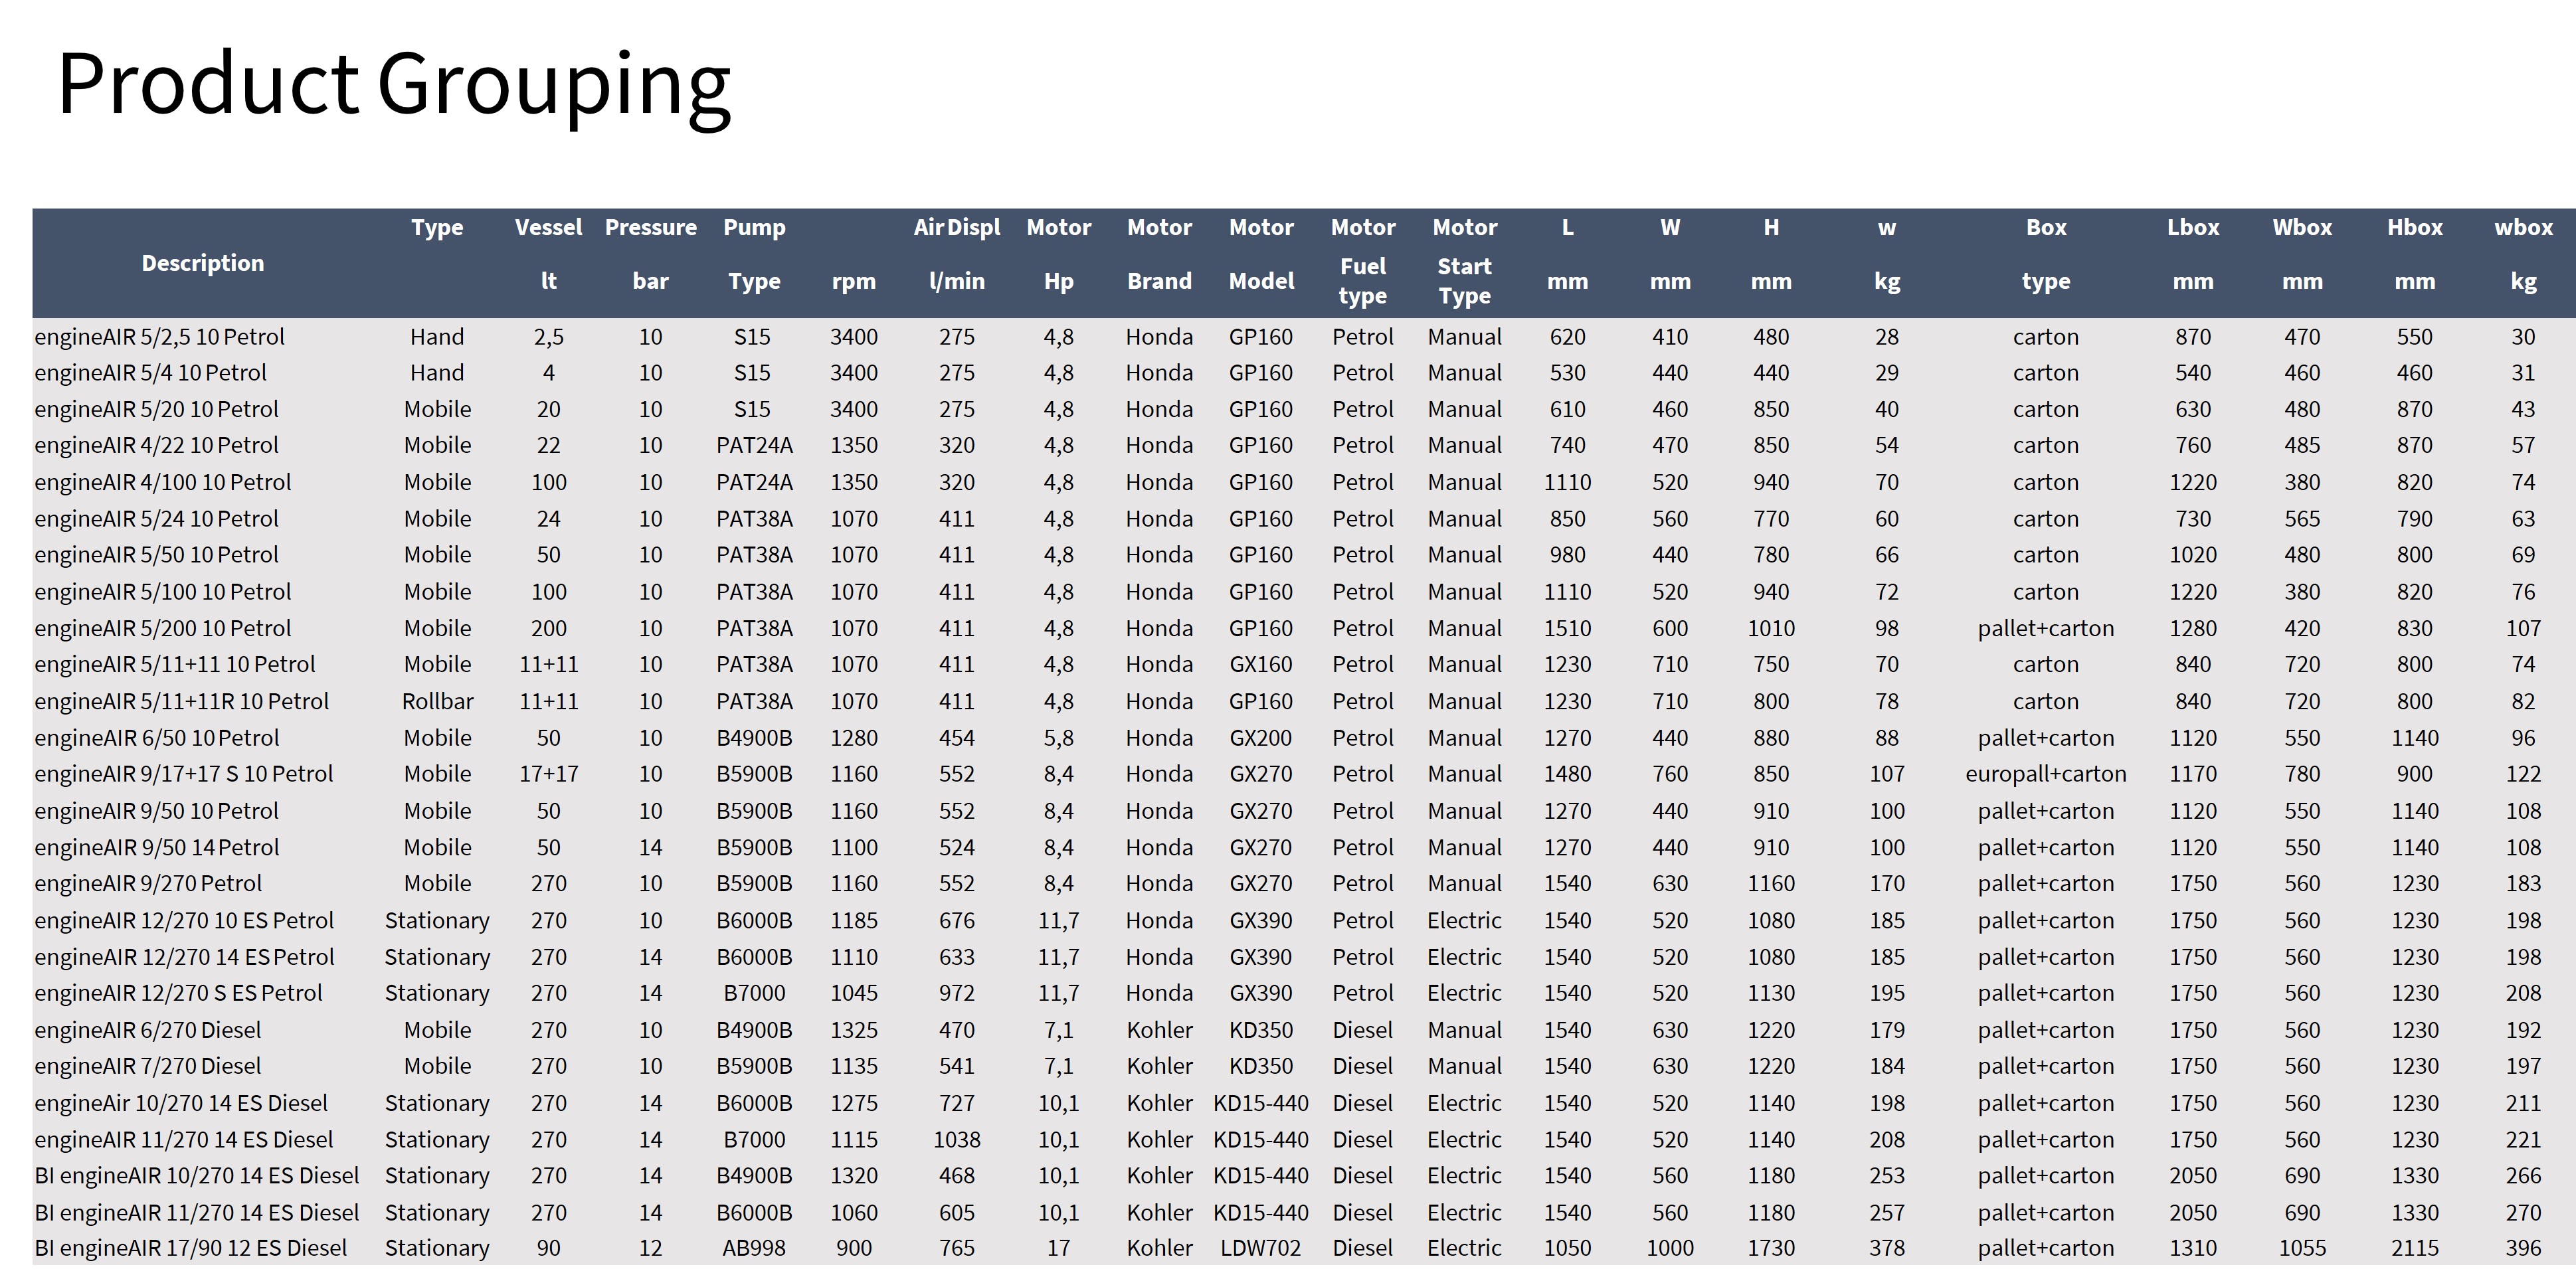Select the Box type column header

coord(2046,254)
